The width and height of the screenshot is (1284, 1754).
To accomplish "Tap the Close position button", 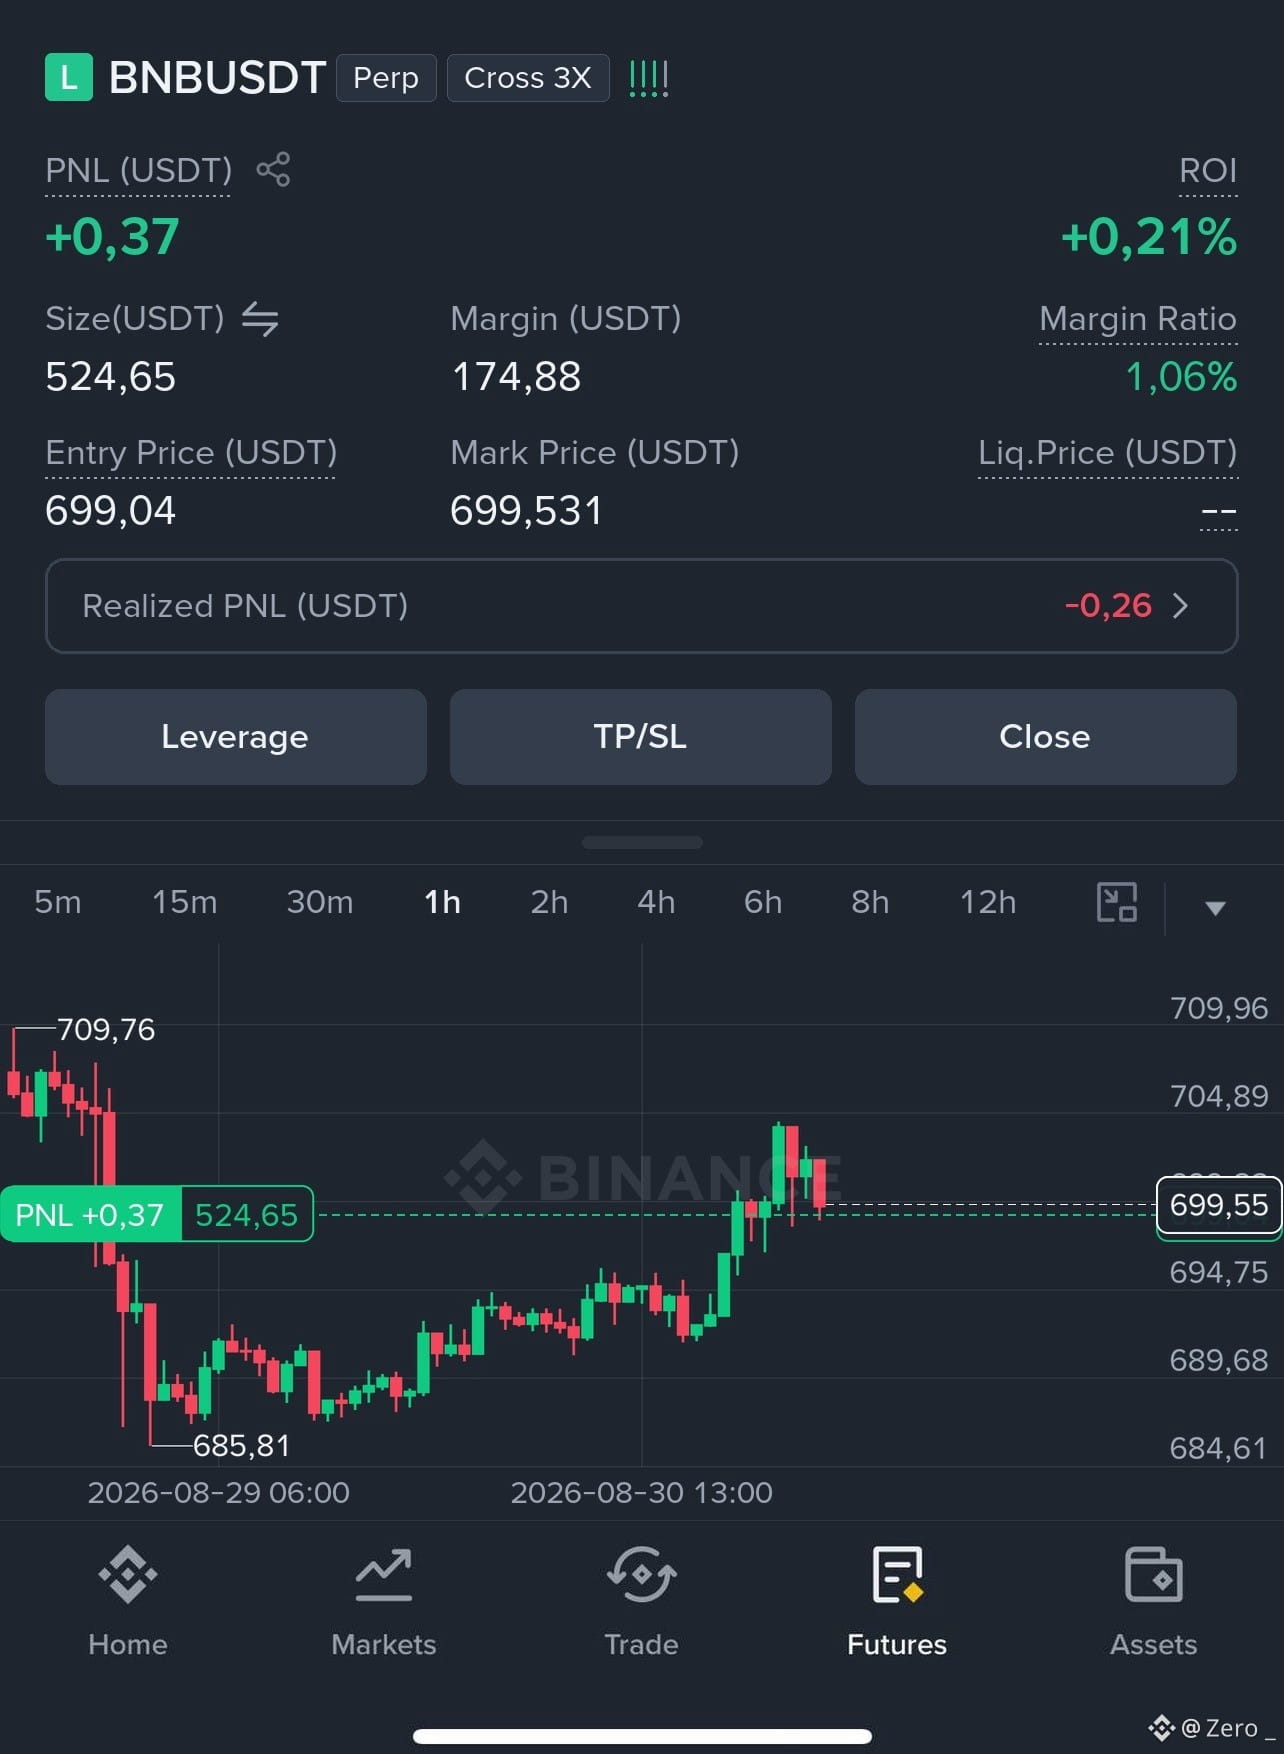I will 1046,737.
